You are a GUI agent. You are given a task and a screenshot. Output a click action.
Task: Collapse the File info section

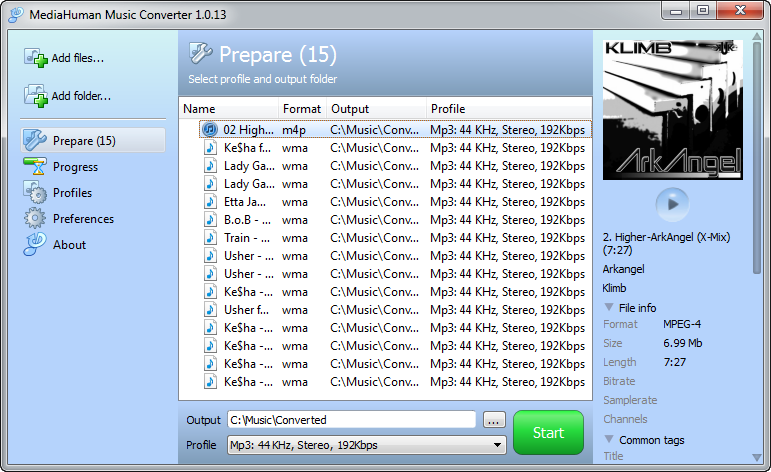(609, 307)
